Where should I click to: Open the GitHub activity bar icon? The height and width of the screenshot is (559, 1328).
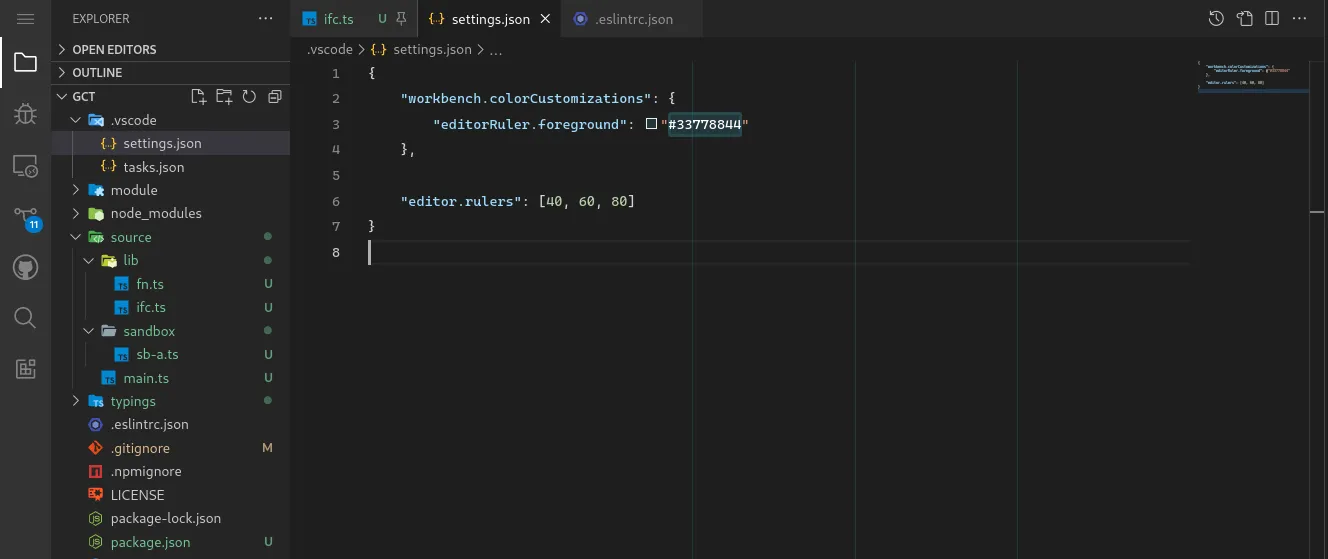pos(25,267)
